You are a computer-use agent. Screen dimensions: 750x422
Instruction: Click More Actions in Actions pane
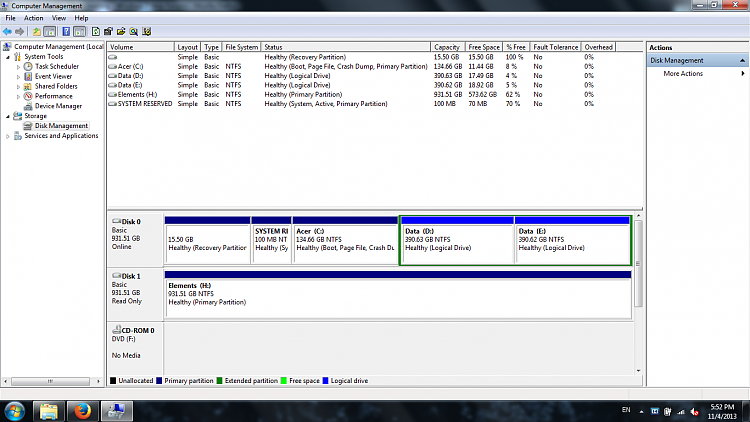pyautogui.click(x=683, y=74)
